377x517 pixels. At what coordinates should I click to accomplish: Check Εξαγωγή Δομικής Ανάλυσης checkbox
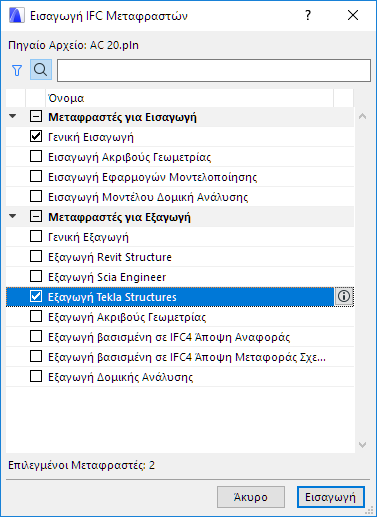pos(36,377)
